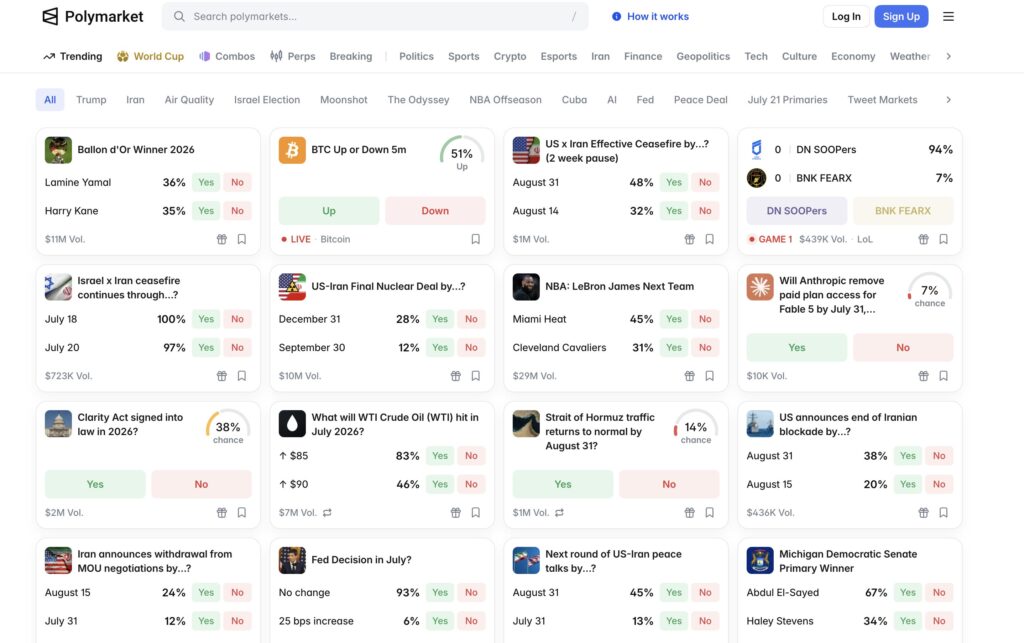Open the Perps tab
Image resolution: width=1024 pixels, height=643 pixels.
click(293, 56)
